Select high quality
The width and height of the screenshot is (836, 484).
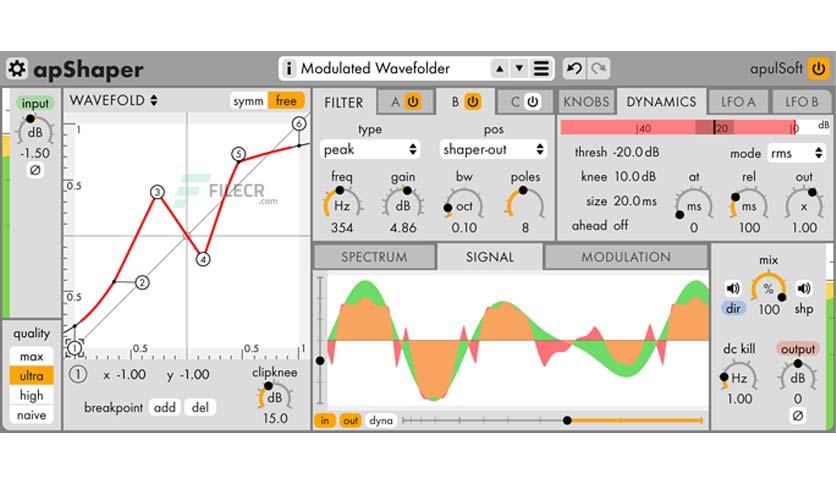point(31,396)
